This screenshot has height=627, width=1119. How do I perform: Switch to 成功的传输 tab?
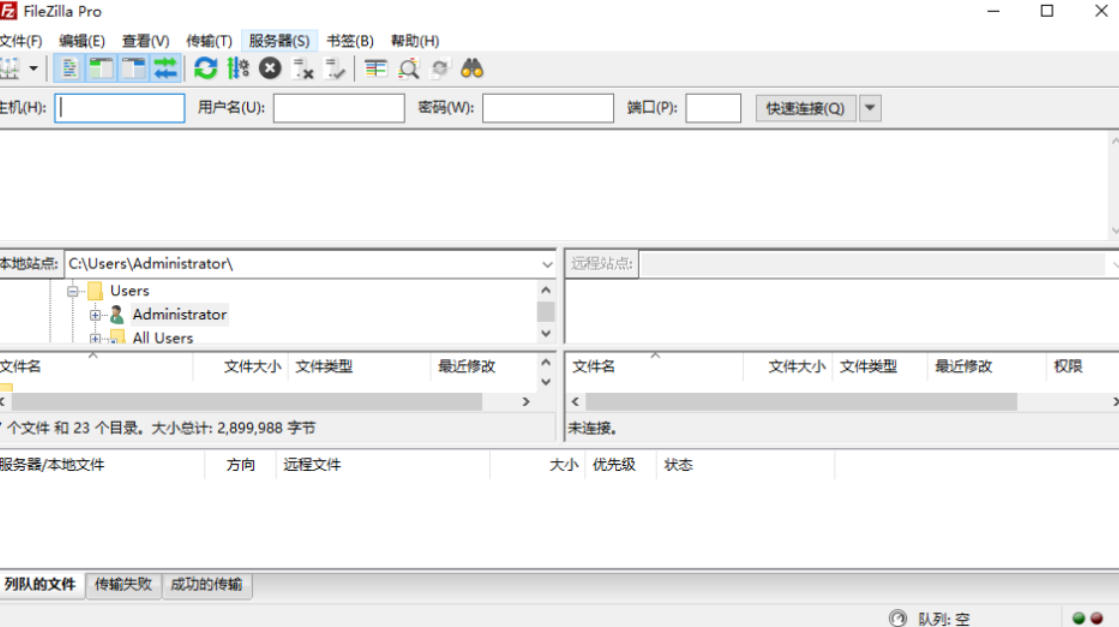(x=206, y=584)
